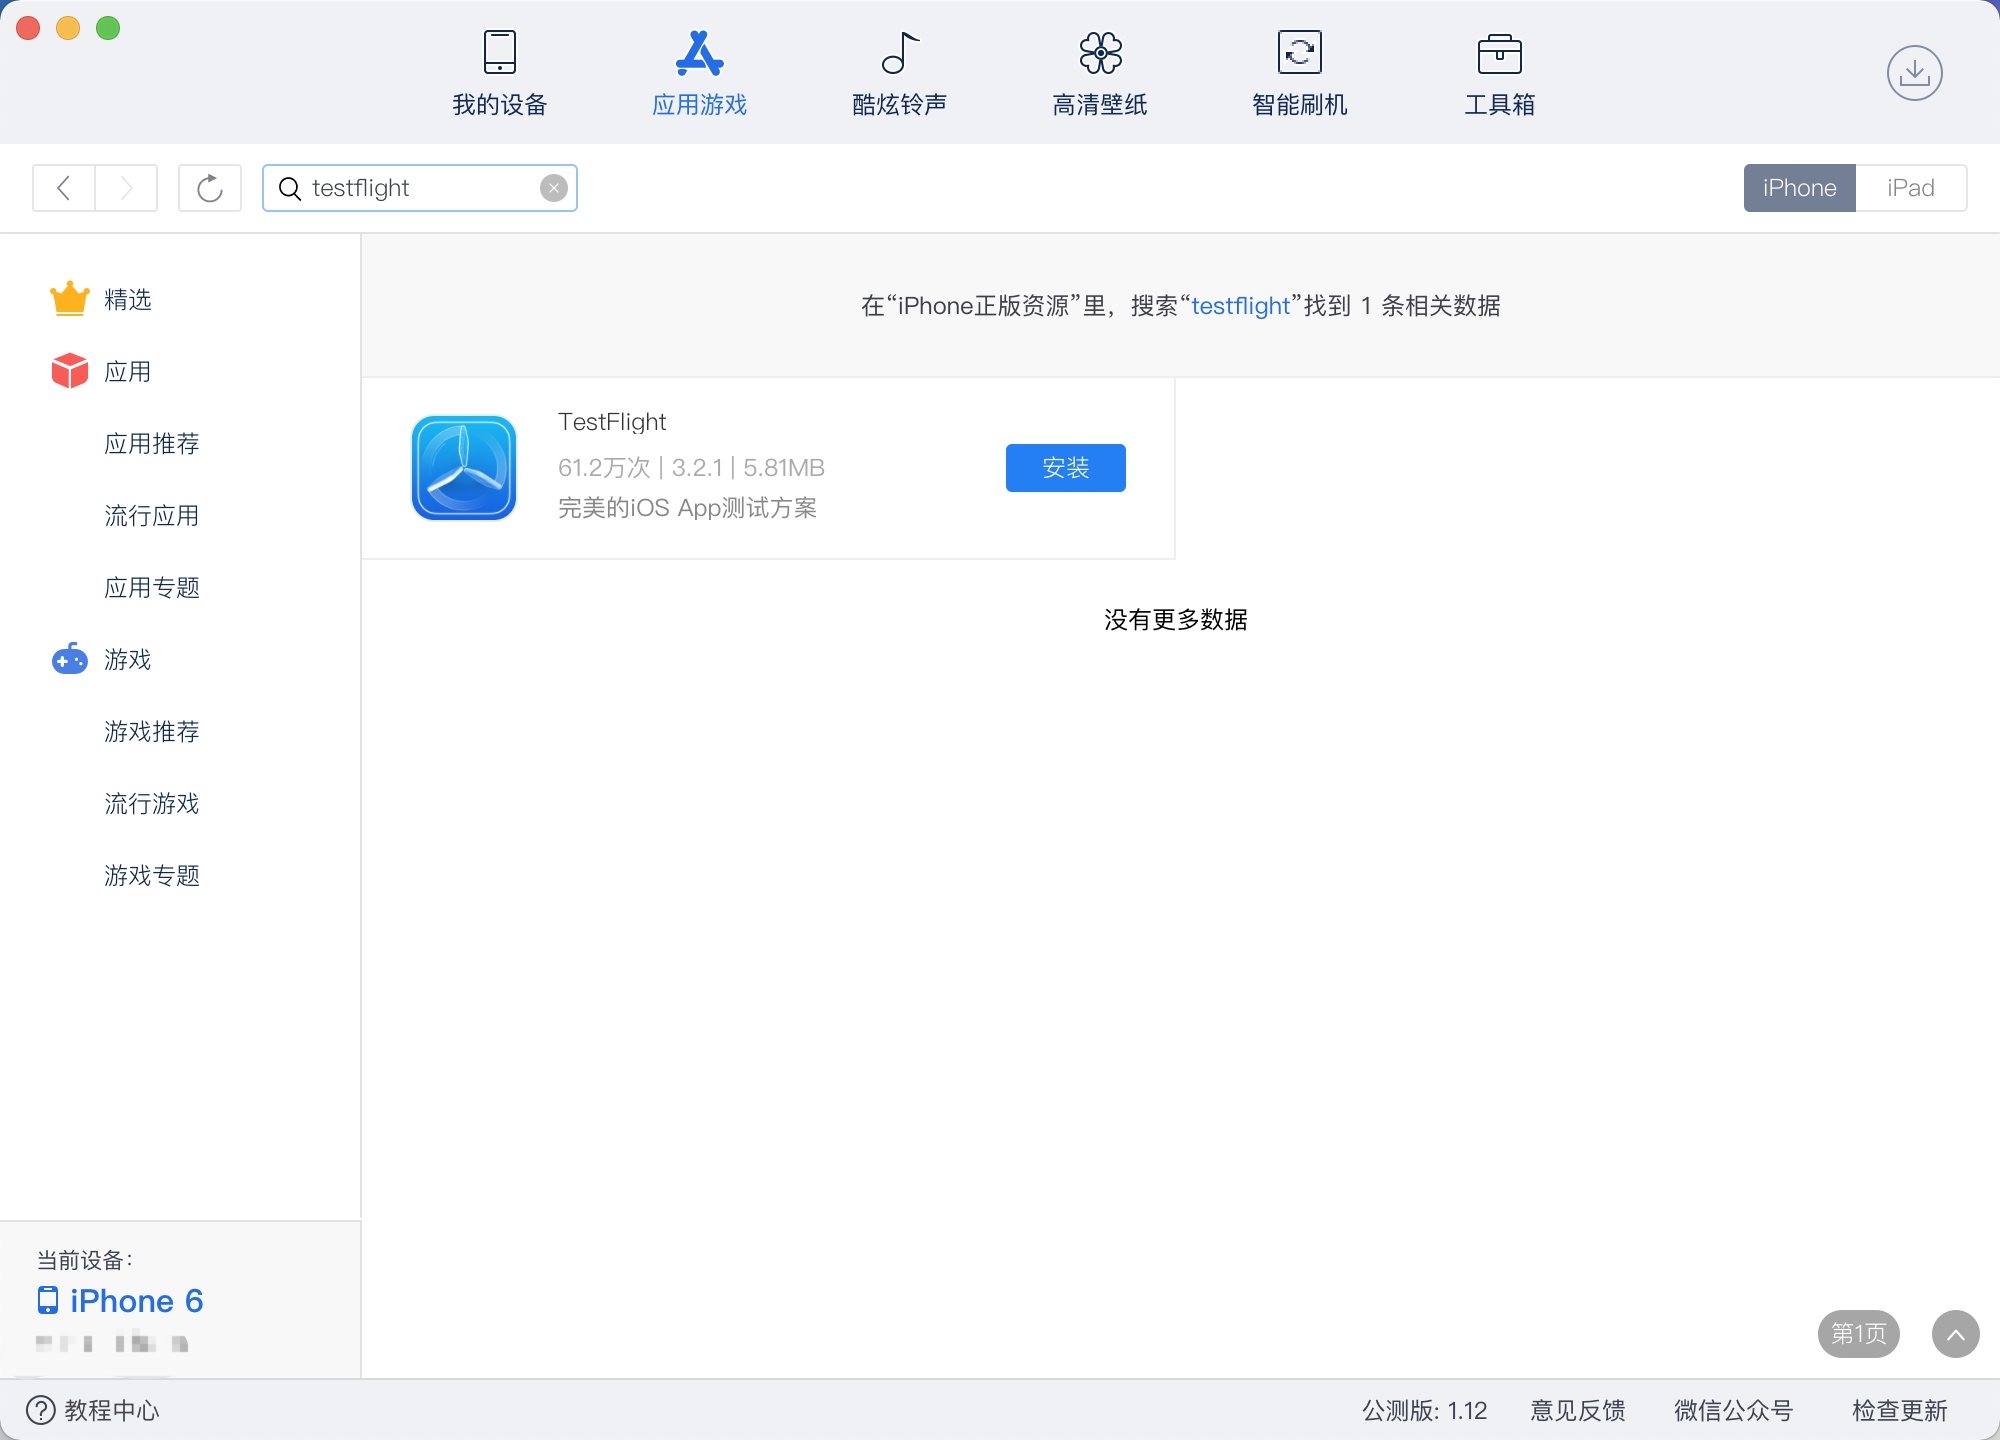Image resolution: width=2000 pixels, height=1440 pixels.
Task: Switch device filter to iPhone
Action: coord(1799,188)
